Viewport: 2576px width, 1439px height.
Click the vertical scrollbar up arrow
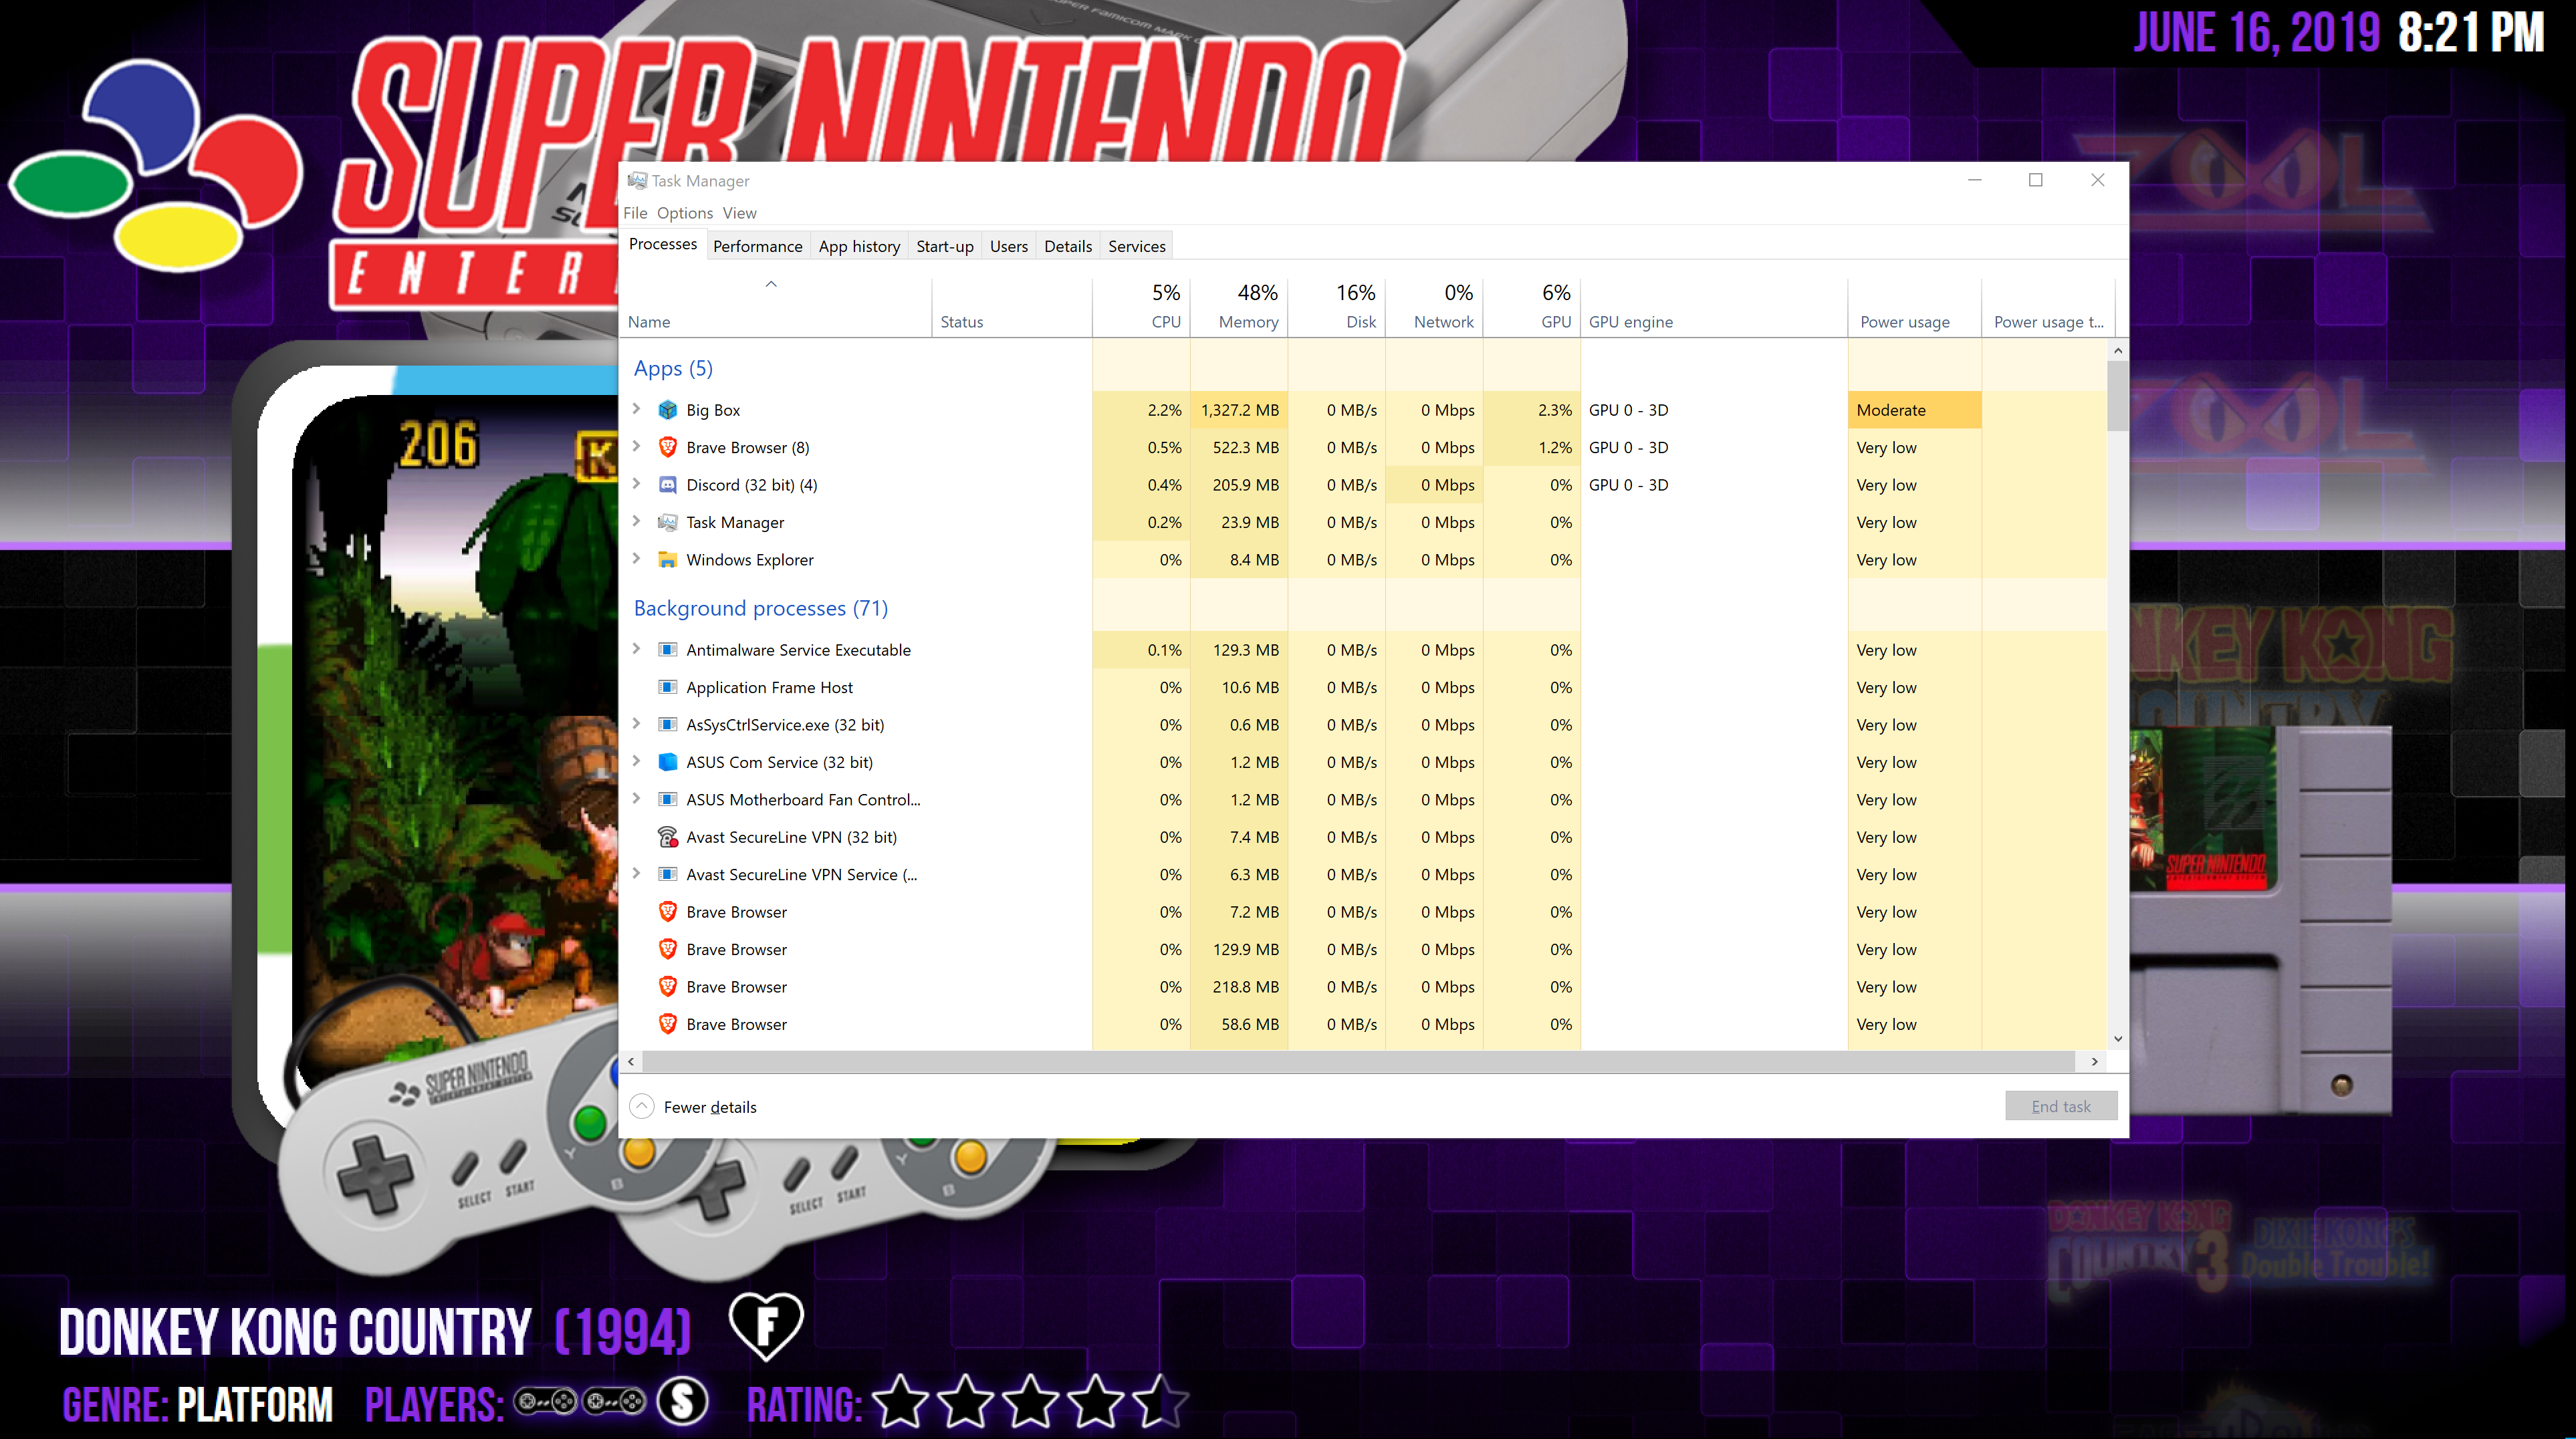point(2117,351)
